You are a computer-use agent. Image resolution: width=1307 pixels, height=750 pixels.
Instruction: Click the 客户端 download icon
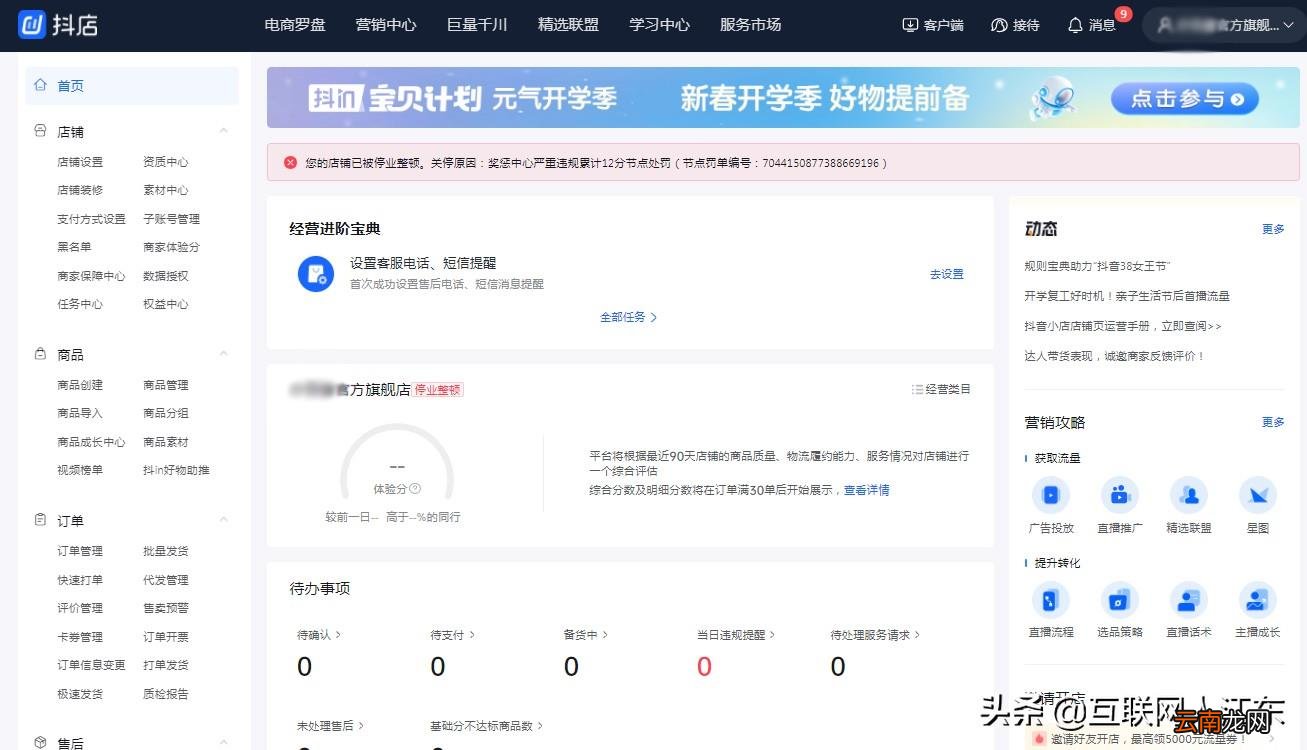tap(910, 25)
